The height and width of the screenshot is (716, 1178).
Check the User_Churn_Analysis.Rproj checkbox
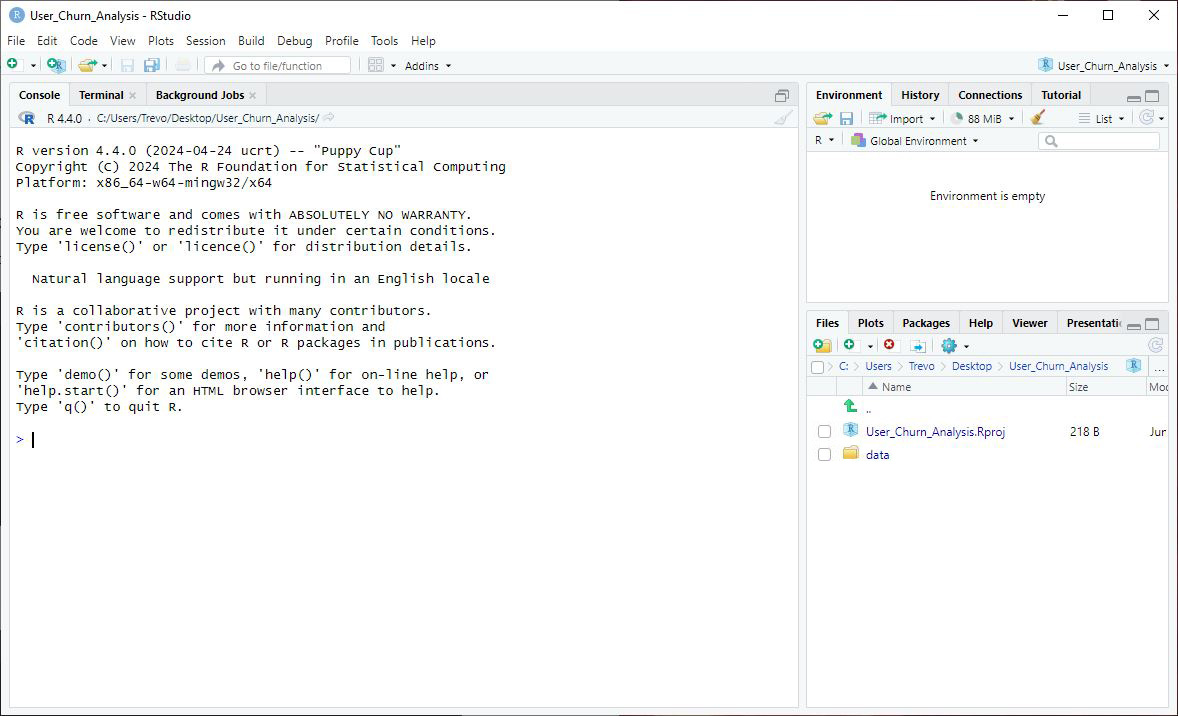(x=824, y=431)
